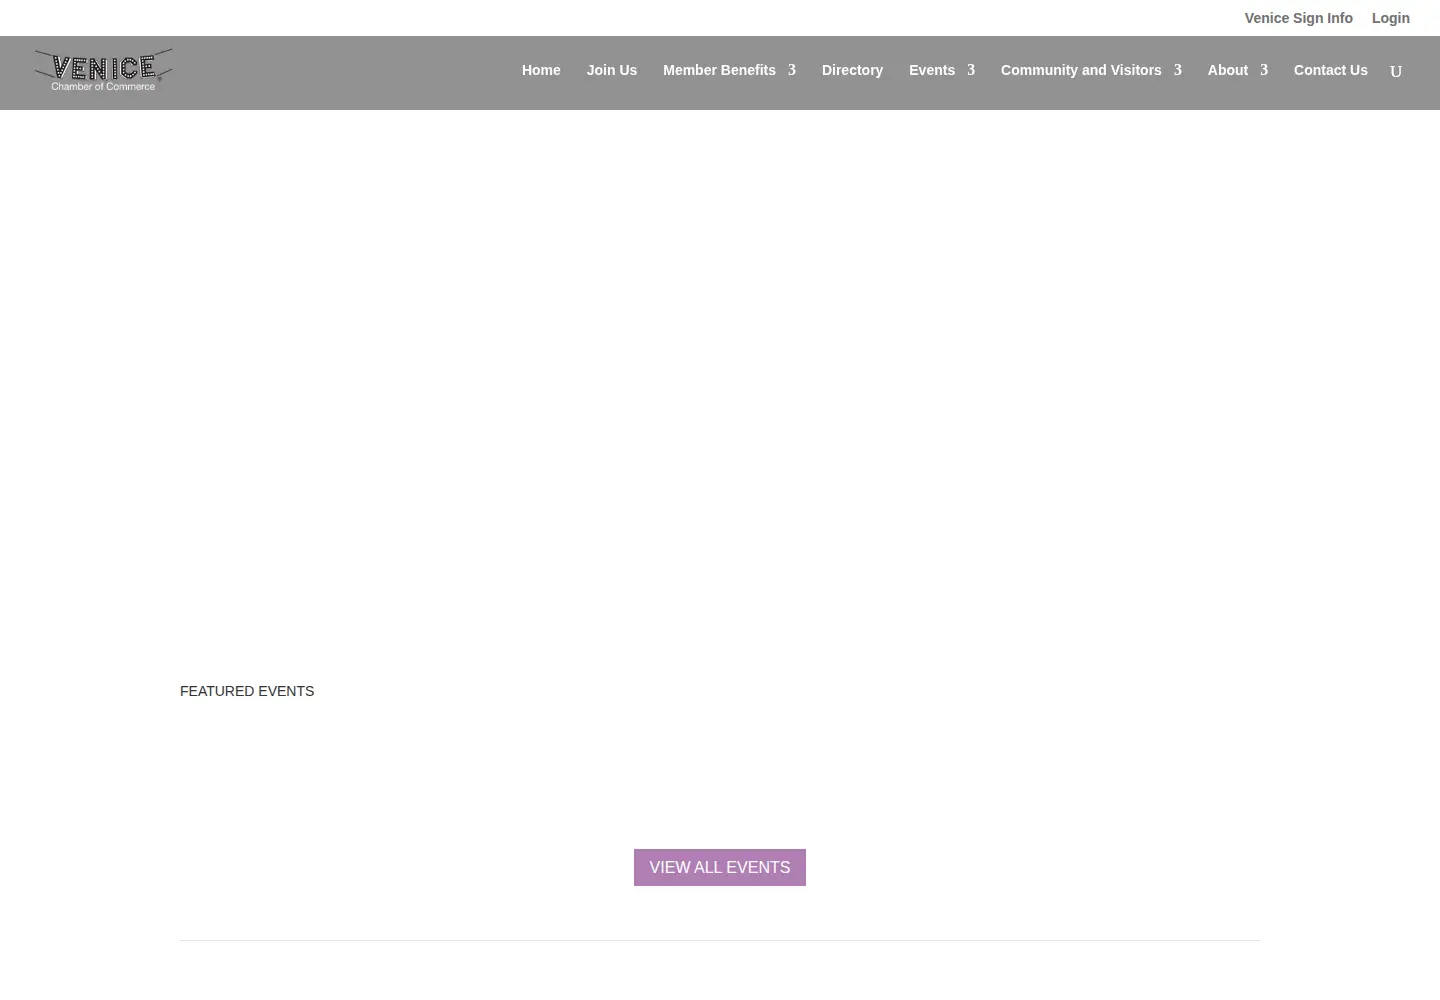This screenshot has width=1440, height=1000.
Task: Expand the Events submenu arrow
Action: point(971,70)
